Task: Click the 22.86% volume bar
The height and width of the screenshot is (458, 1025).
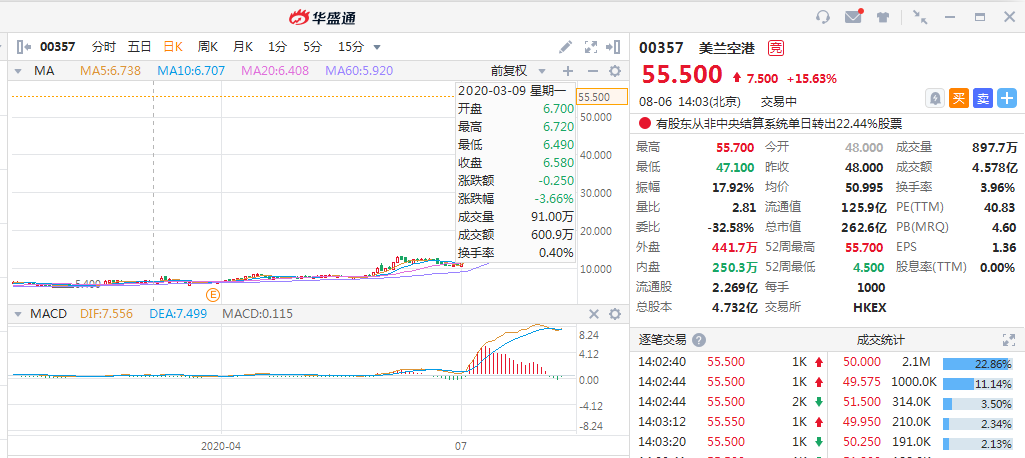Action: point(979,364)
